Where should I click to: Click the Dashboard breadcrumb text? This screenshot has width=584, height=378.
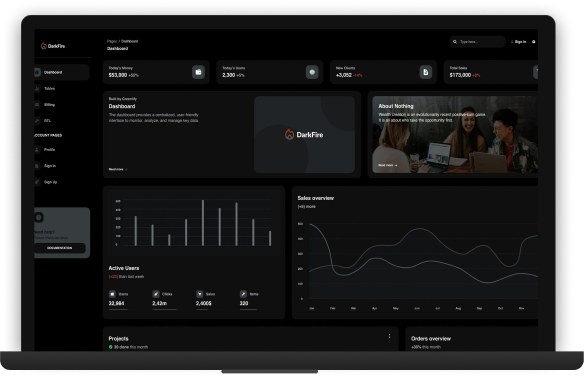pos(130,41)
